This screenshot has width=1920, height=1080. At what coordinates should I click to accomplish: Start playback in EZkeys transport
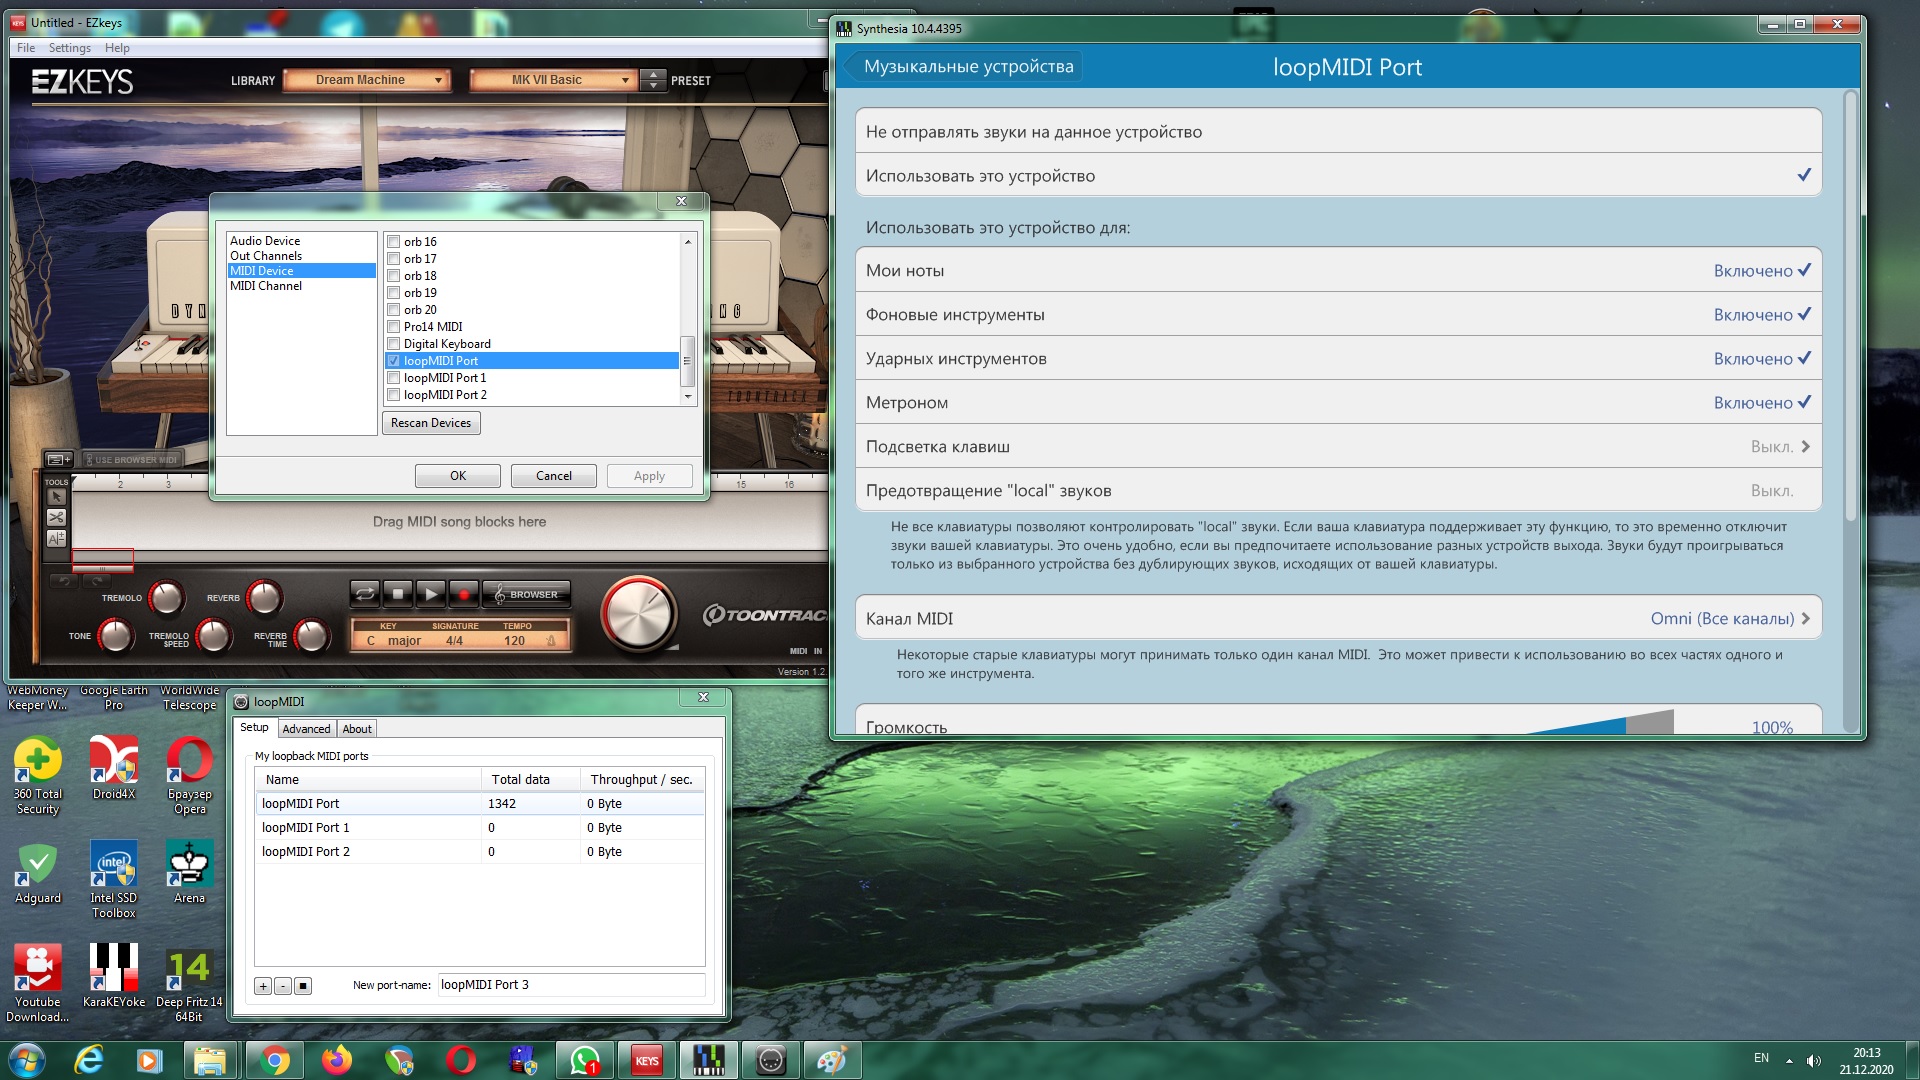431,594
